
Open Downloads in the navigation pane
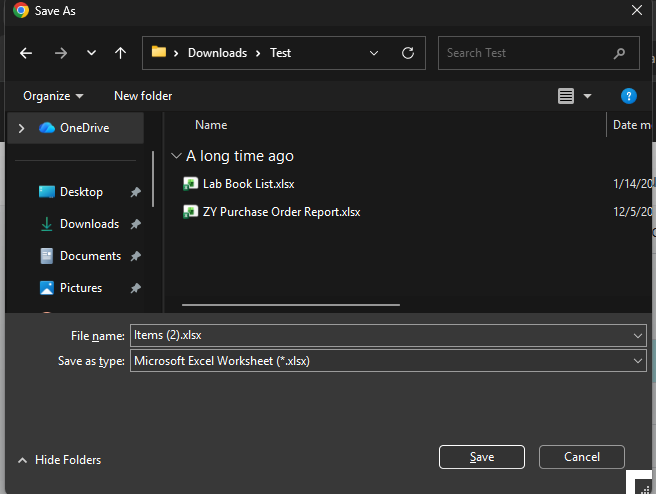(89, 224)
